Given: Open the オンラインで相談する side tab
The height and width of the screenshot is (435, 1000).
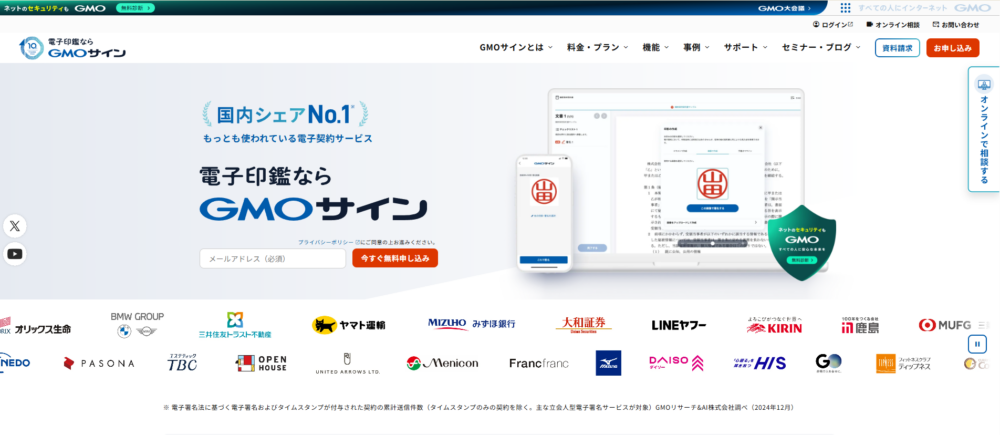Looking at the screenshot, I should pos(983,129).
